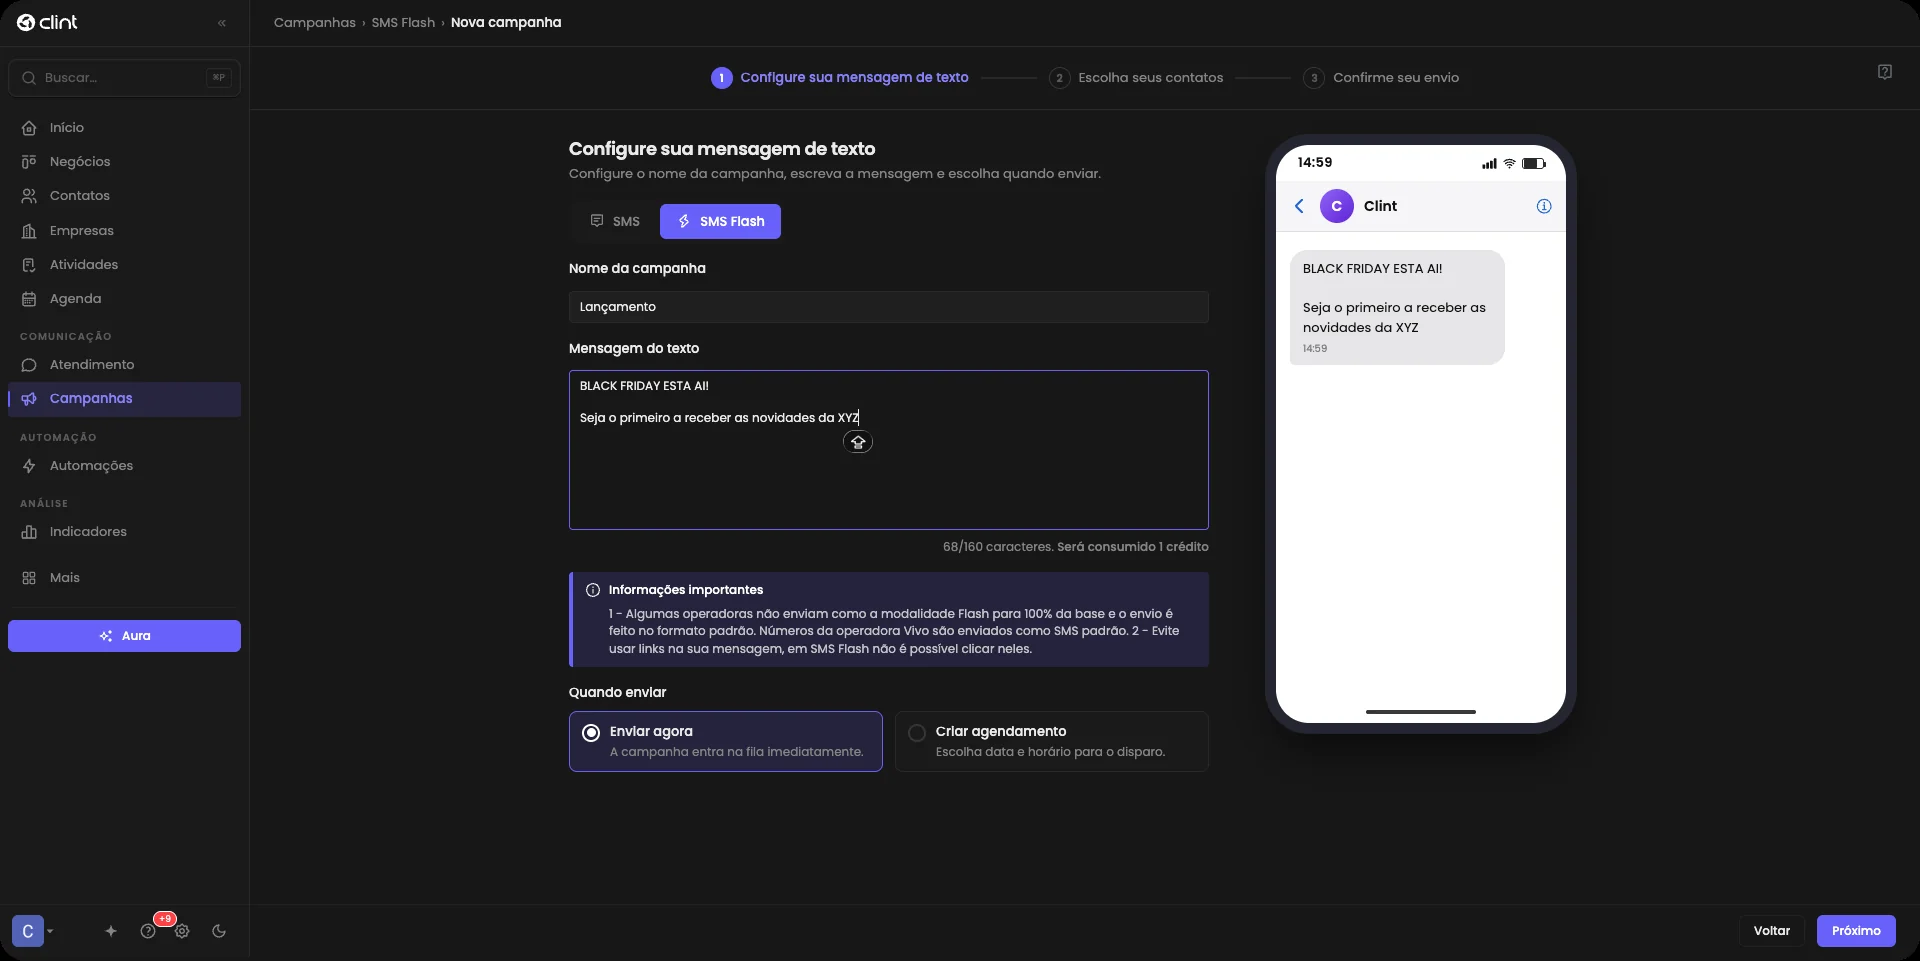Open help with the notification badge icon
This screenshot has height=961, width=1920.
pyautogui.click(x=148, y=931)
